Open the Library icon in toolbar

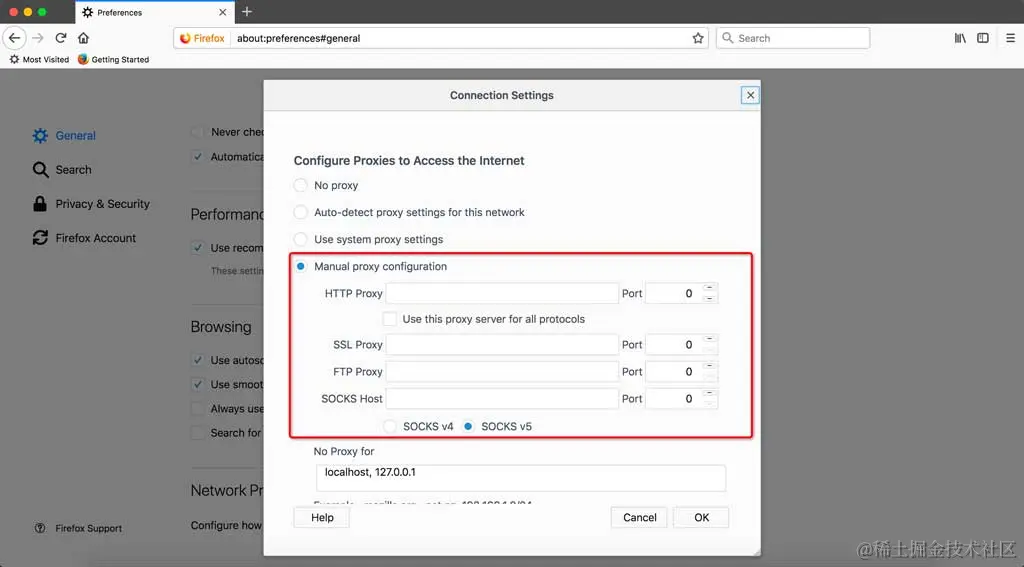coord(960,38)
